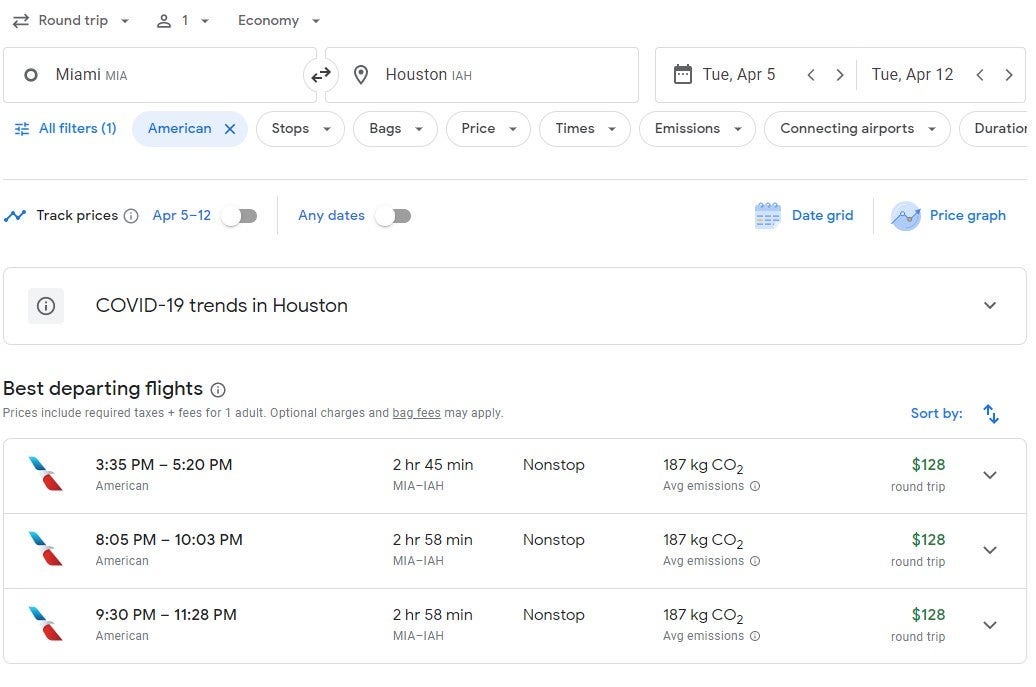Click info icon beside Best departing flights
Screen dimensions: 1036x687
coord(218,390)
